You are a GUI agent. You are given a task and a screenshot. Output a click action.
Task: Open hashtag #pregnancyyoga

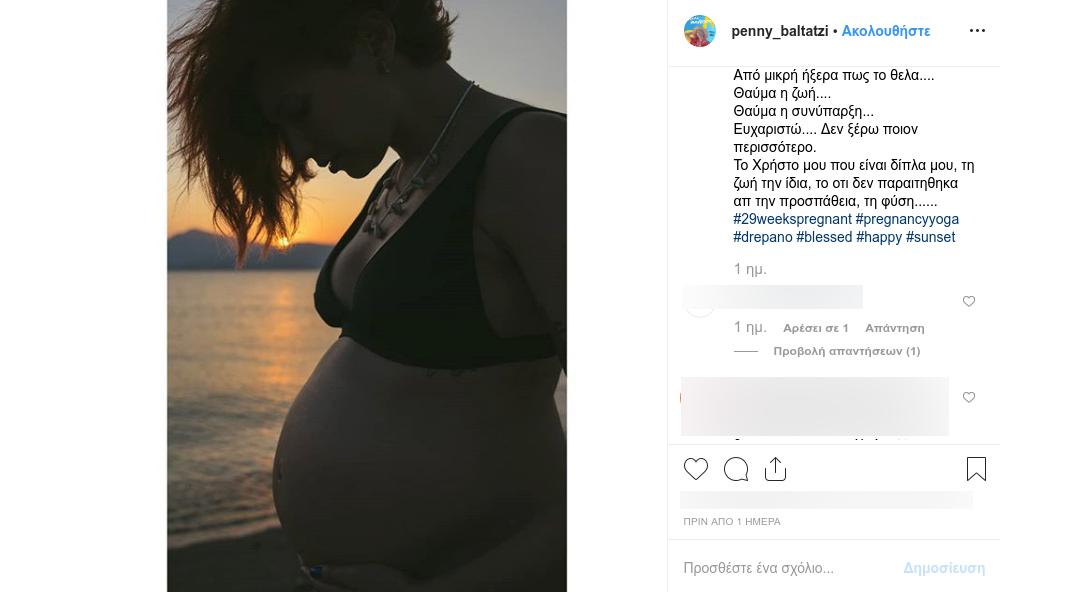point(907,219)
